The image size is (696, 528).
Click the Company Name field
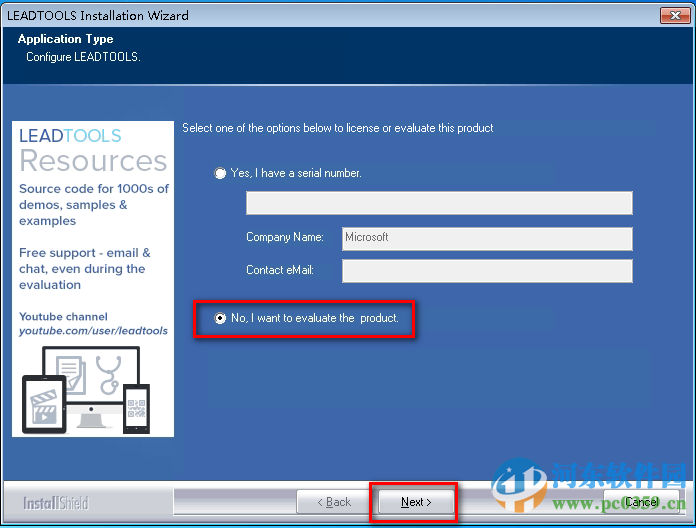tap(487, 239)
